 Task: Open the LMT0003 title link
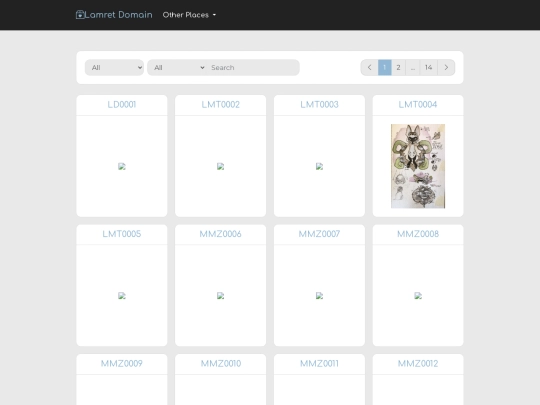click(320, 105)
